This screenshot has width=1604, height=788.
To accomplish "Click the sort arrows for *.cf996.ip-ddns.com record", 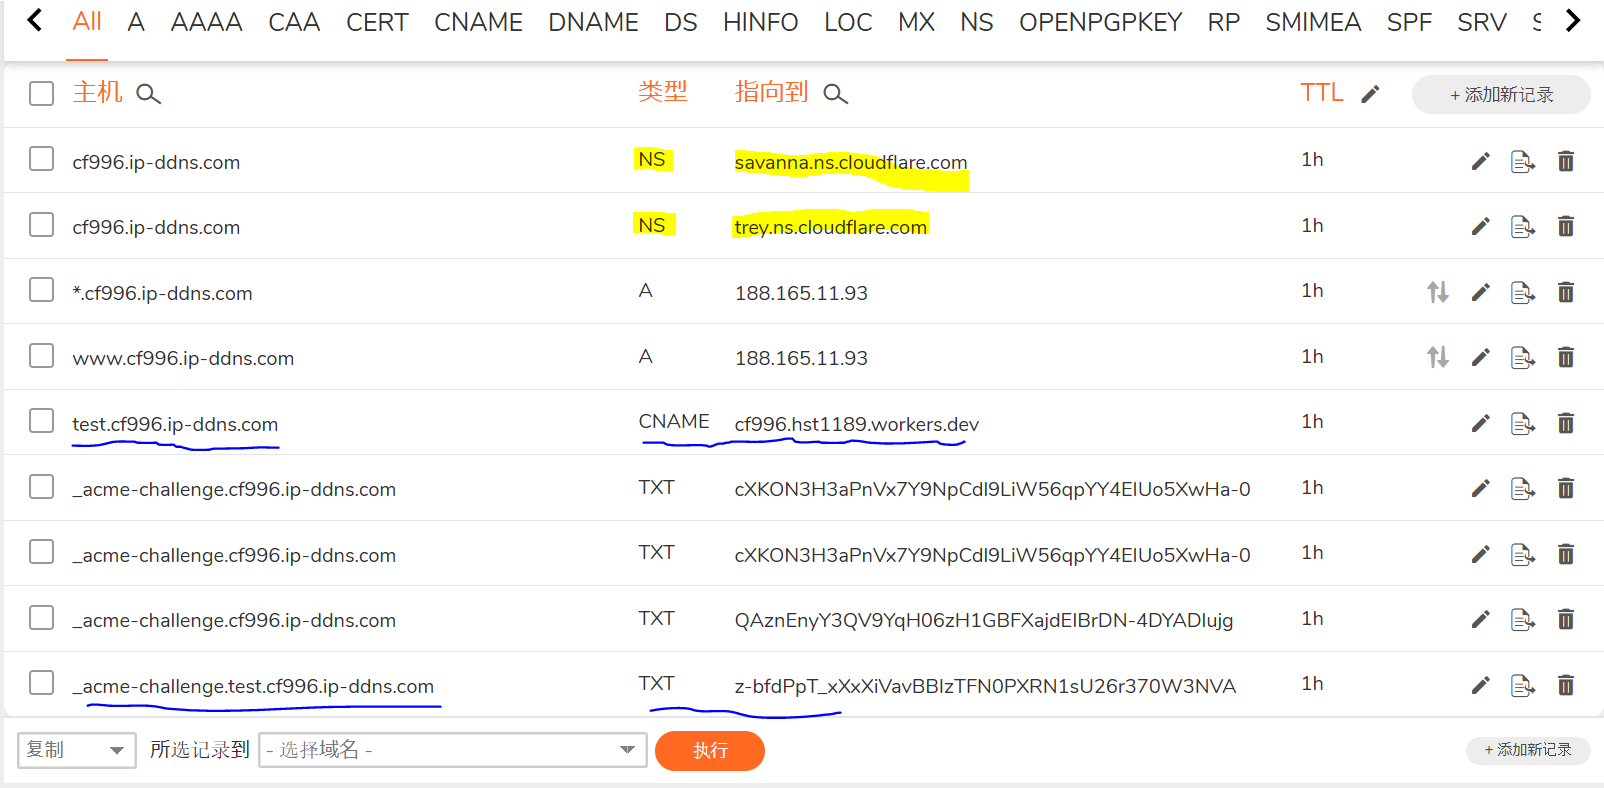I will (1437, 292).
